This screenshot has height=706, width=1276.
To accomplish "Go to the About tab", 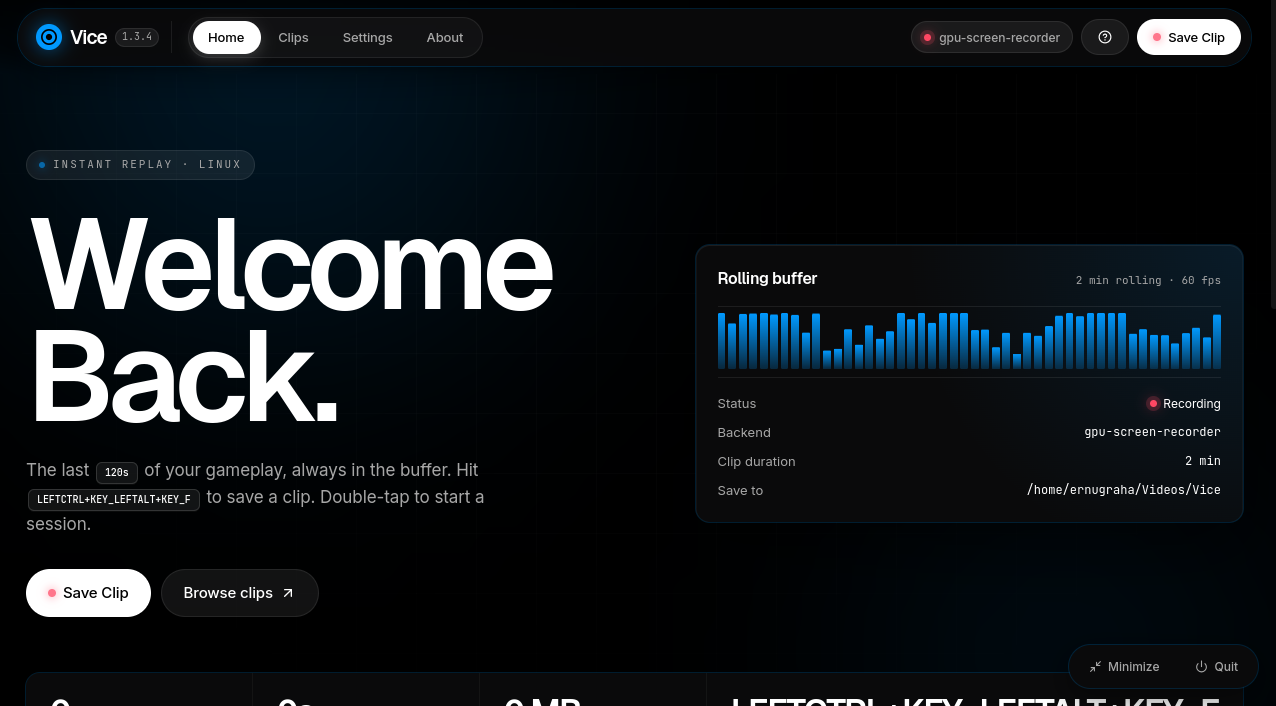I will point(445,38).
